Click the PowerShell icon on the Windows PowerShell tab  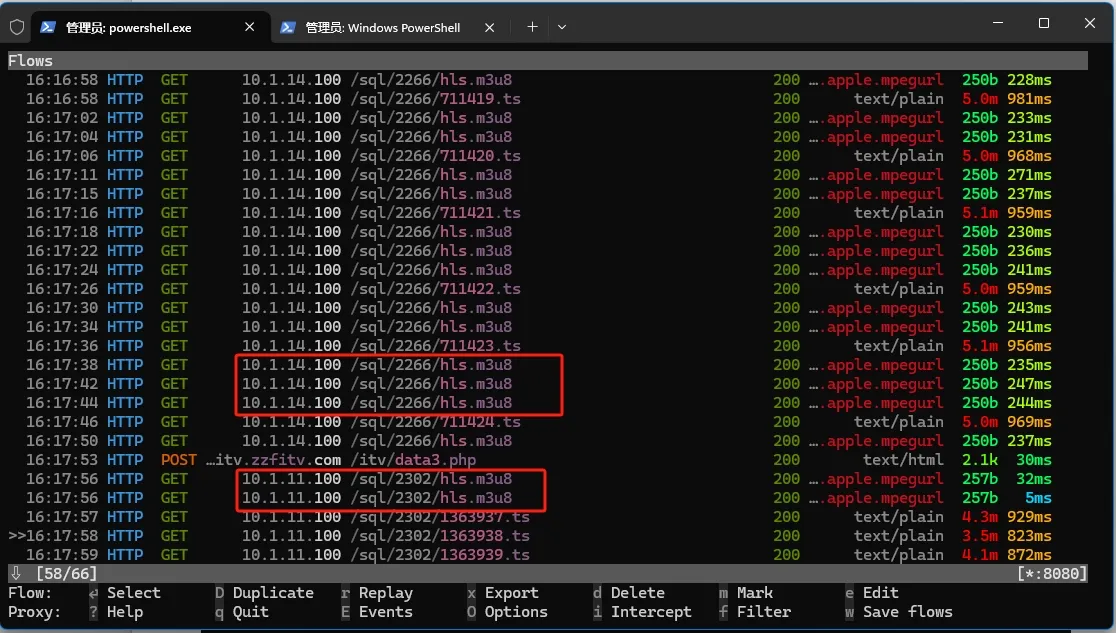287,27
